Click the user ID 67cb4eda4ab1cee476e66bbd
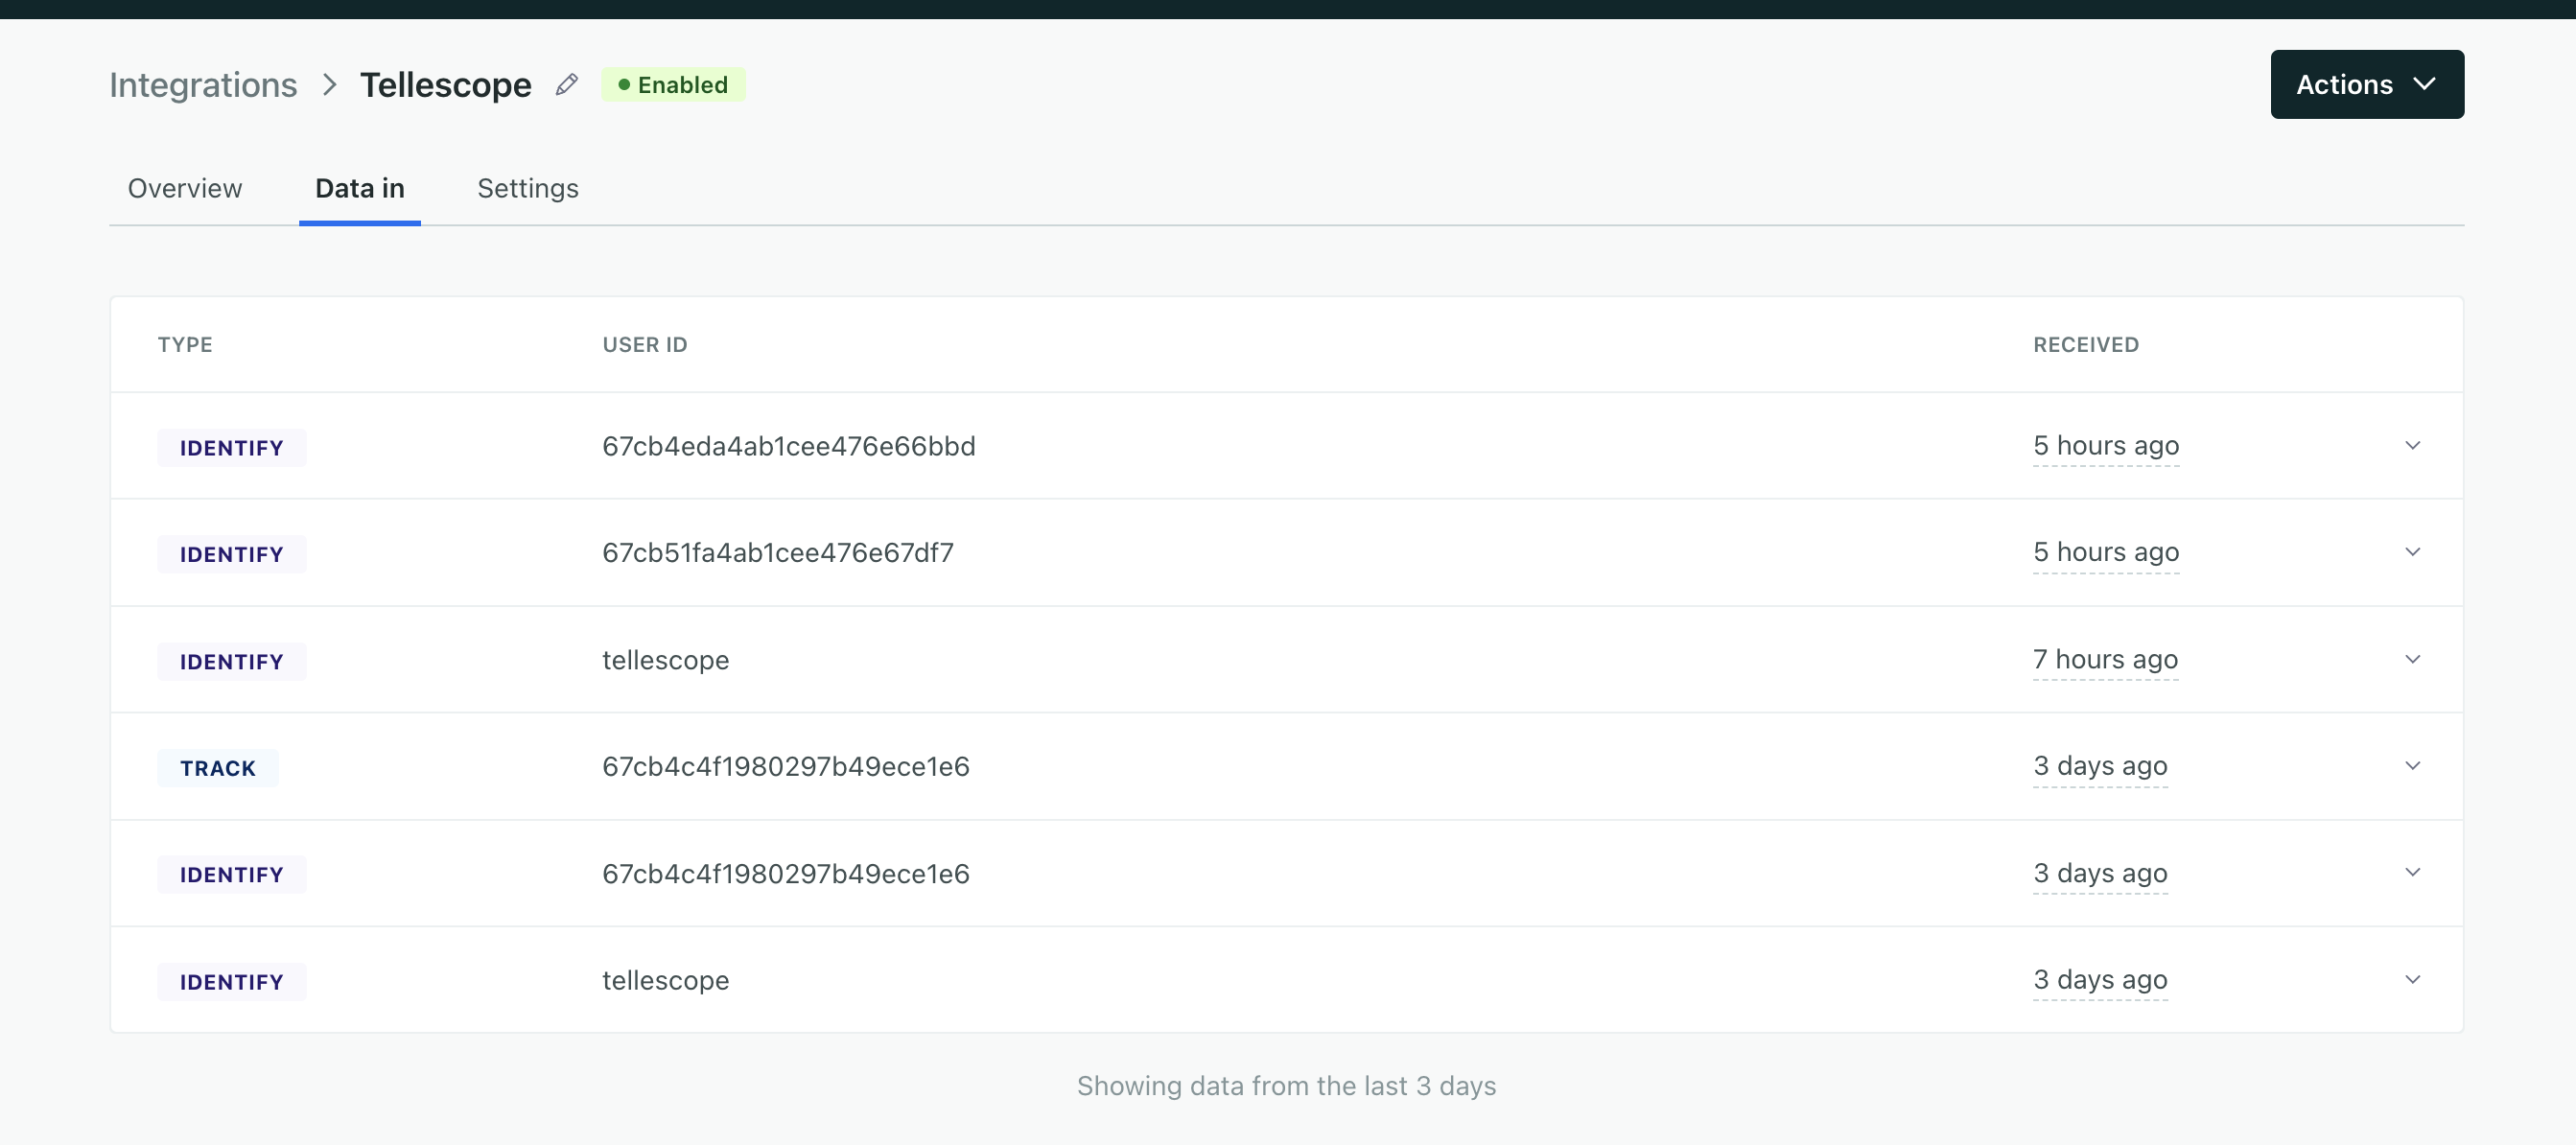 coord(788,446)
